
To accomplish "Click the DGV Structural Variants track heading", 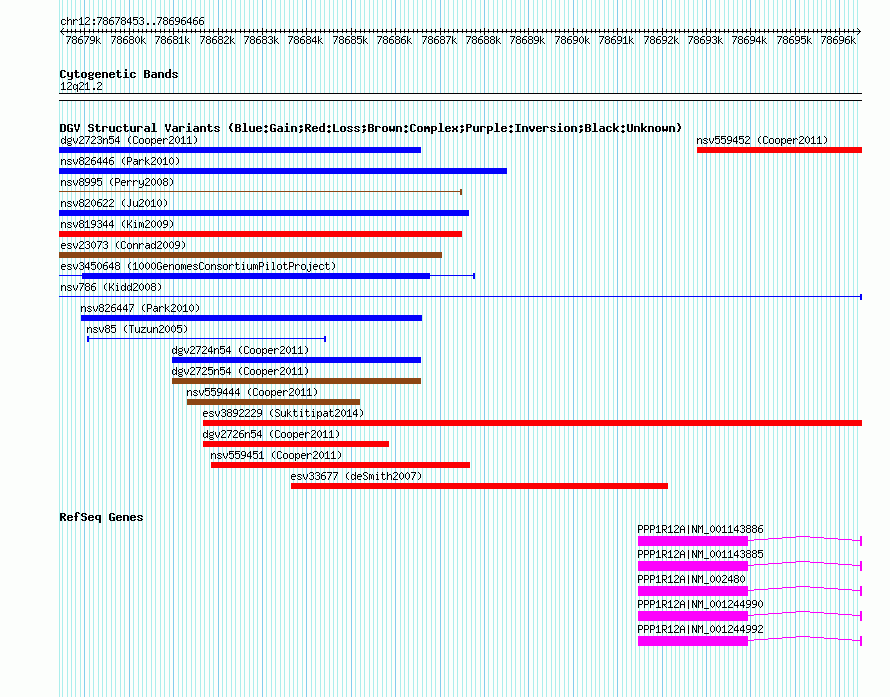I will pyautogui.click(x=371, y=128).
